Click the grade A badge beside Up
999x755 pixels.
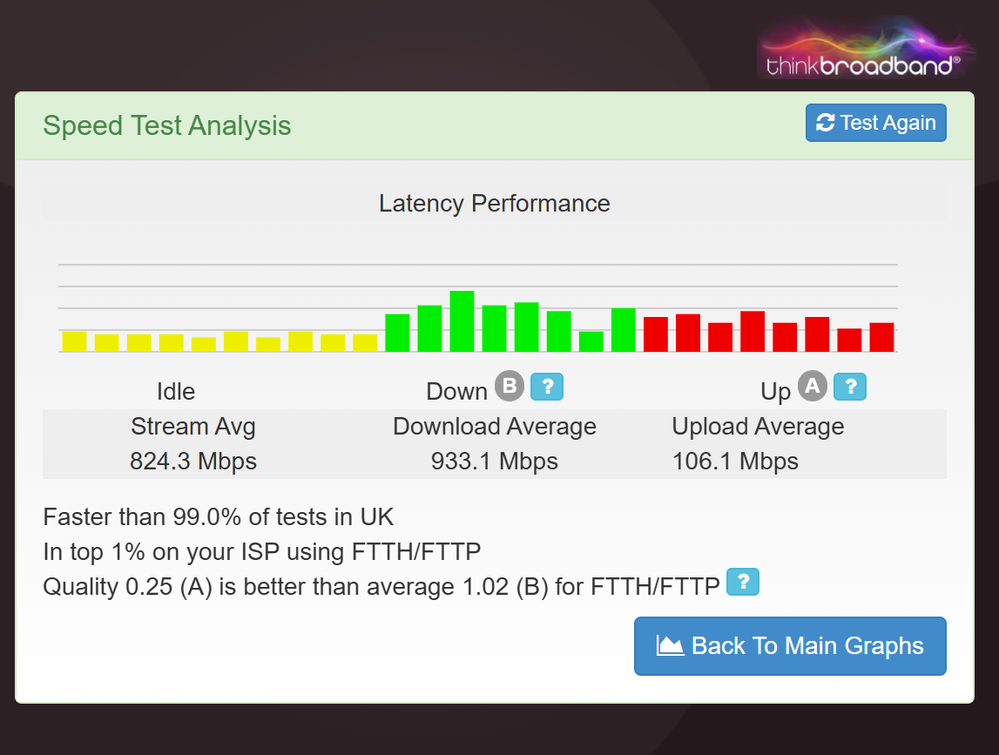tap(812, 388)
